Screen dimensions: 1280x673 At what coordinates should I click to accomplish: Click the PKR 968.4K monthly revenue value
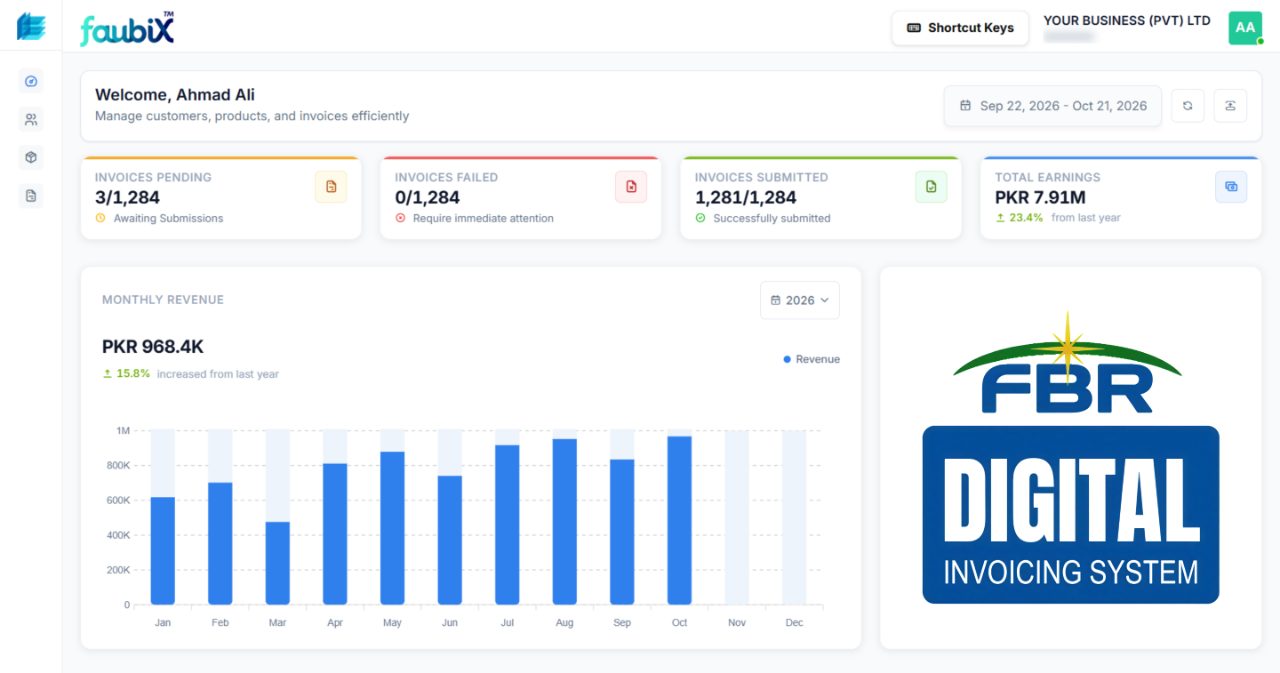[x=153, y=347]
